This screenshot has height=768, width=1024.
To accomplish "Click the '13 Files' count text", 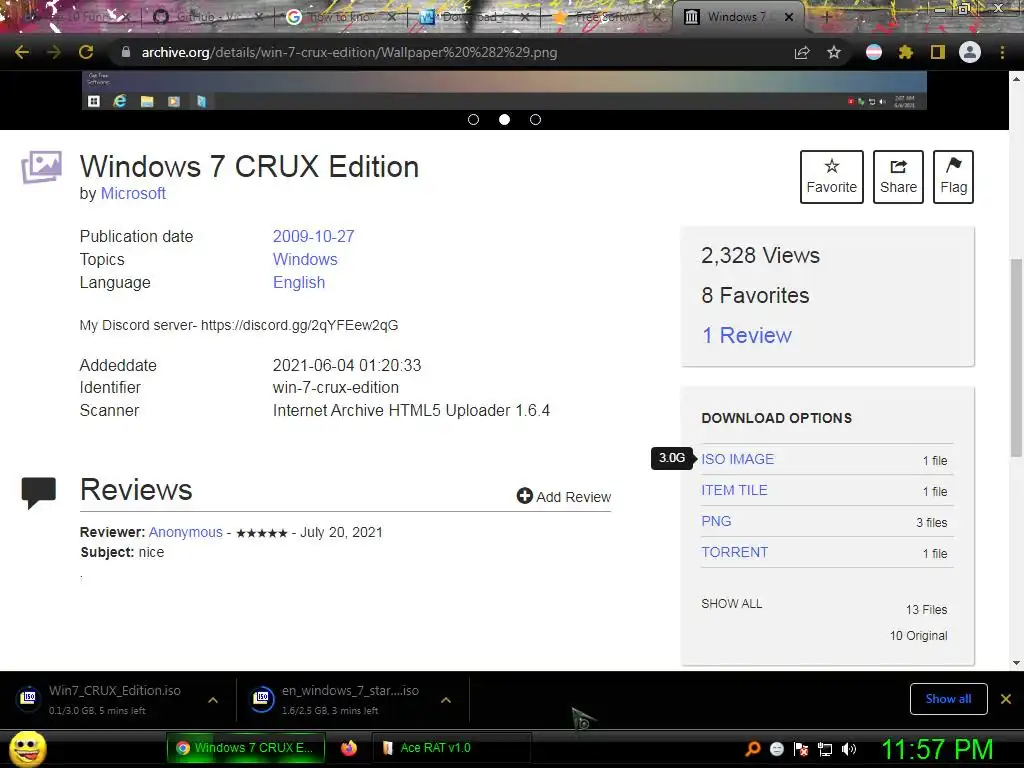I will (x=926, y=609).
